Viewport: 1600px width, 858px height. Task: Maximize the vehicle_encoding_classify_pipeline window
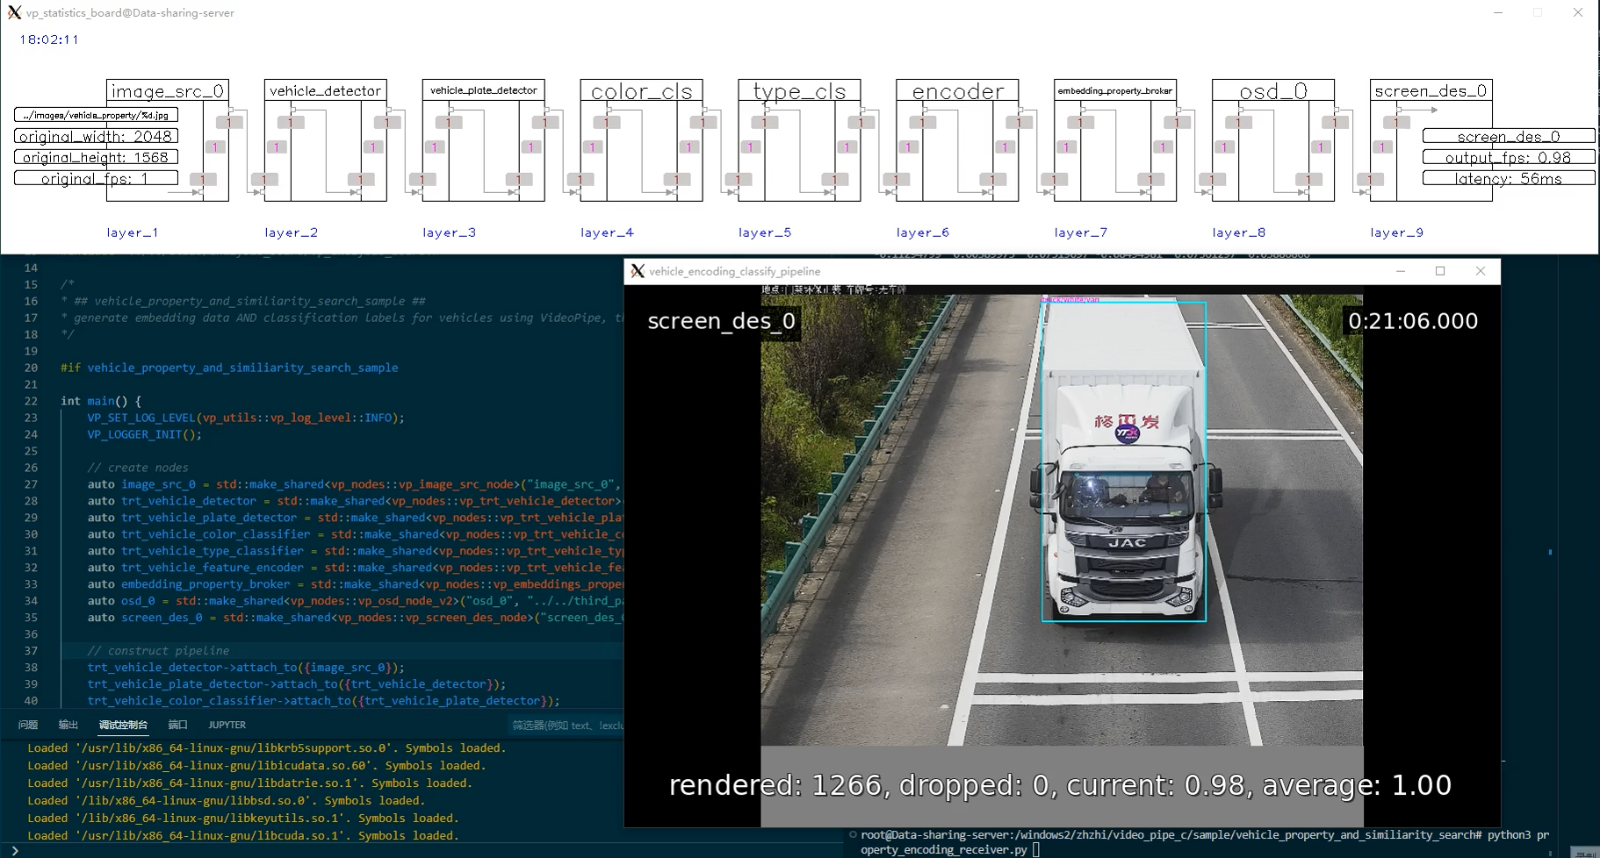pos(1440,271)
